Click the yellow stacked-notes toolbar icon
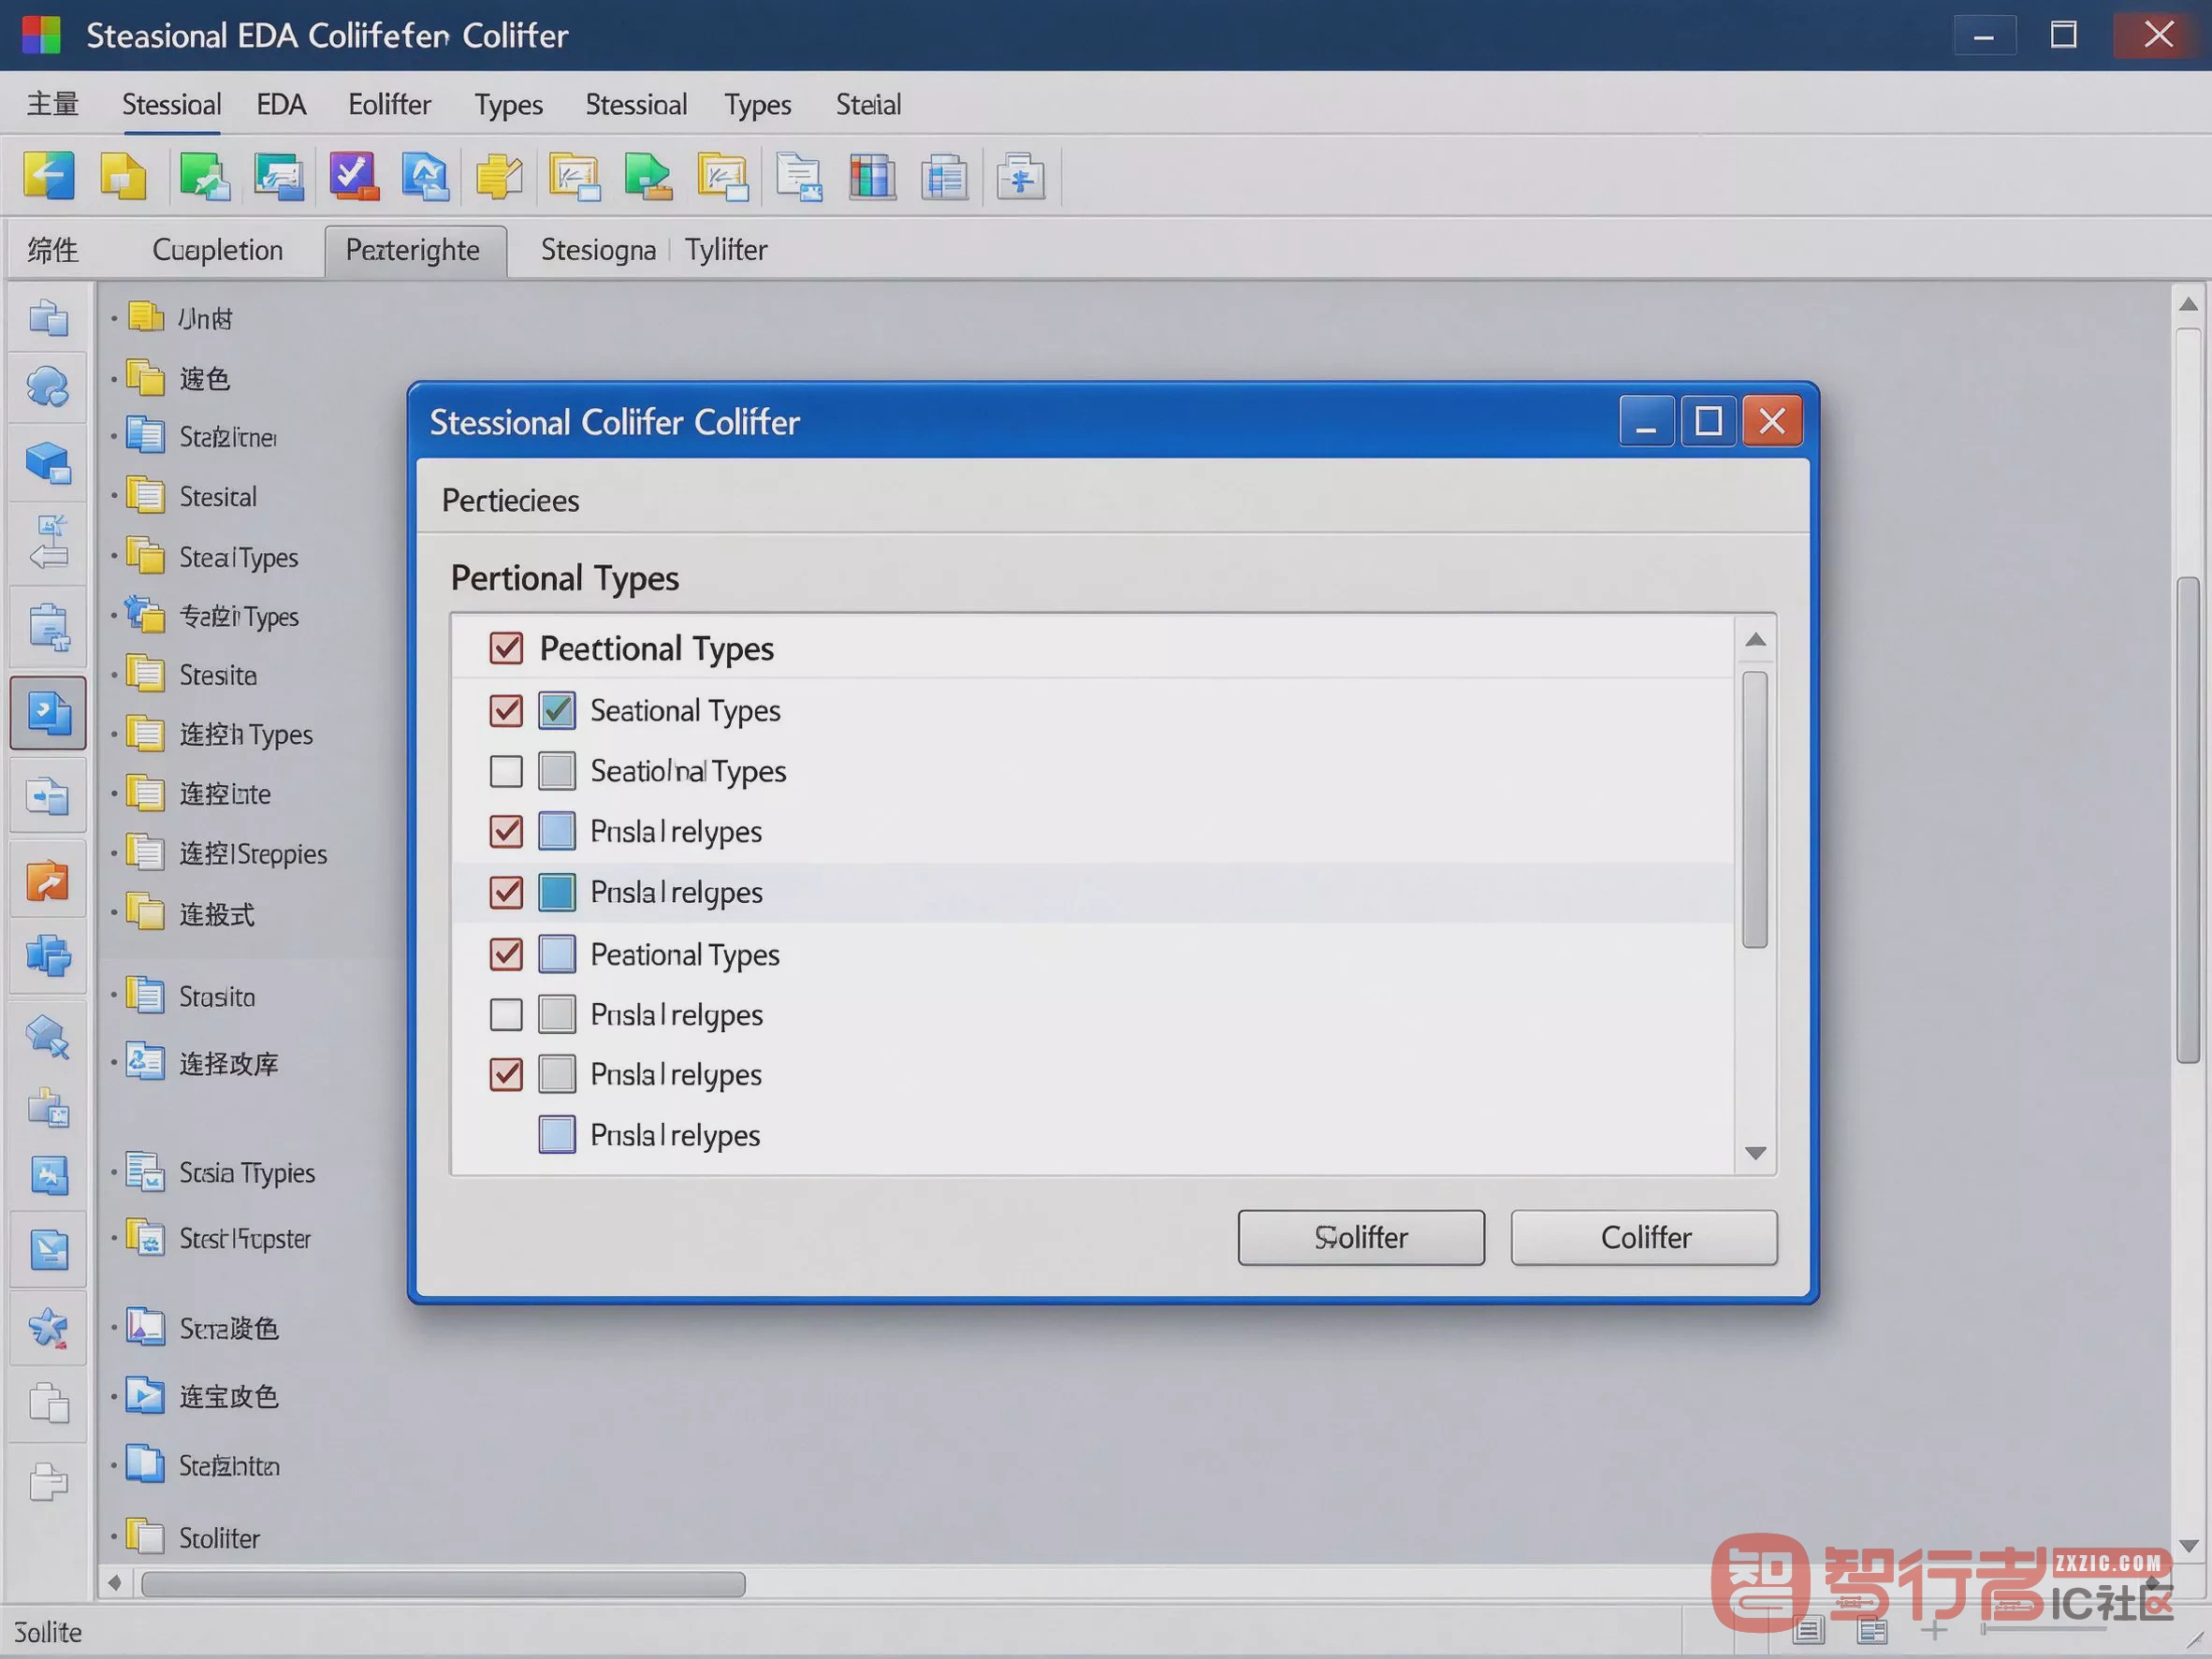The image size is (2212, 1659). click(498, 177)
